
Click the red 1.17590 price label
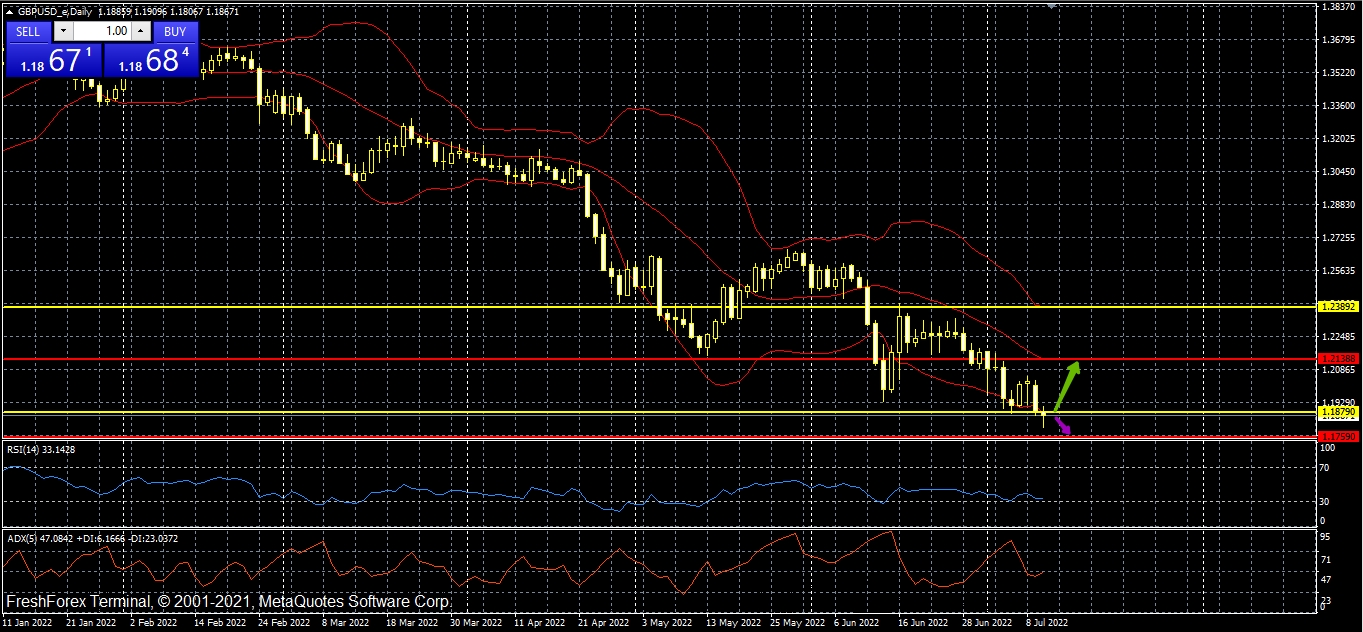coord(1337,436)
